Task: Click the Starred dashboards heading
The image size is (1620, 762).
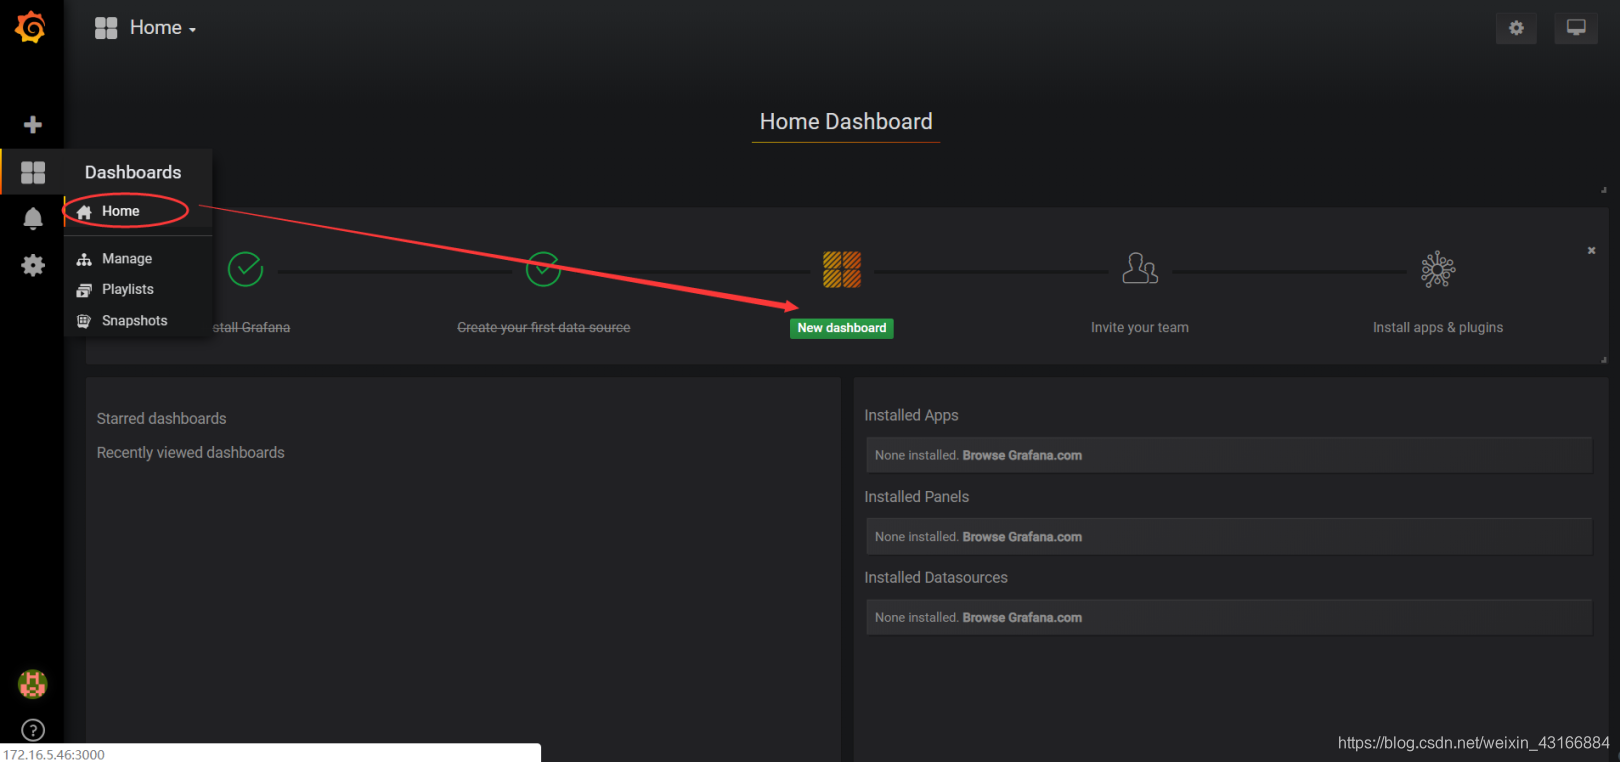Action: coord(161,418)
